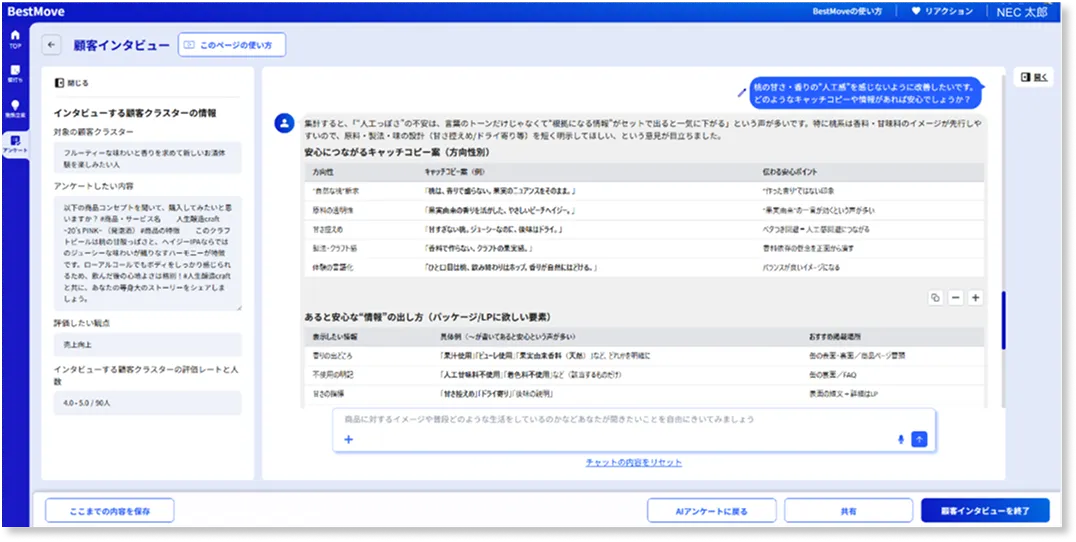Click AIアンケートに戻る button
The height and width of the screenshot is (542, 1076).
click(712, 511)
